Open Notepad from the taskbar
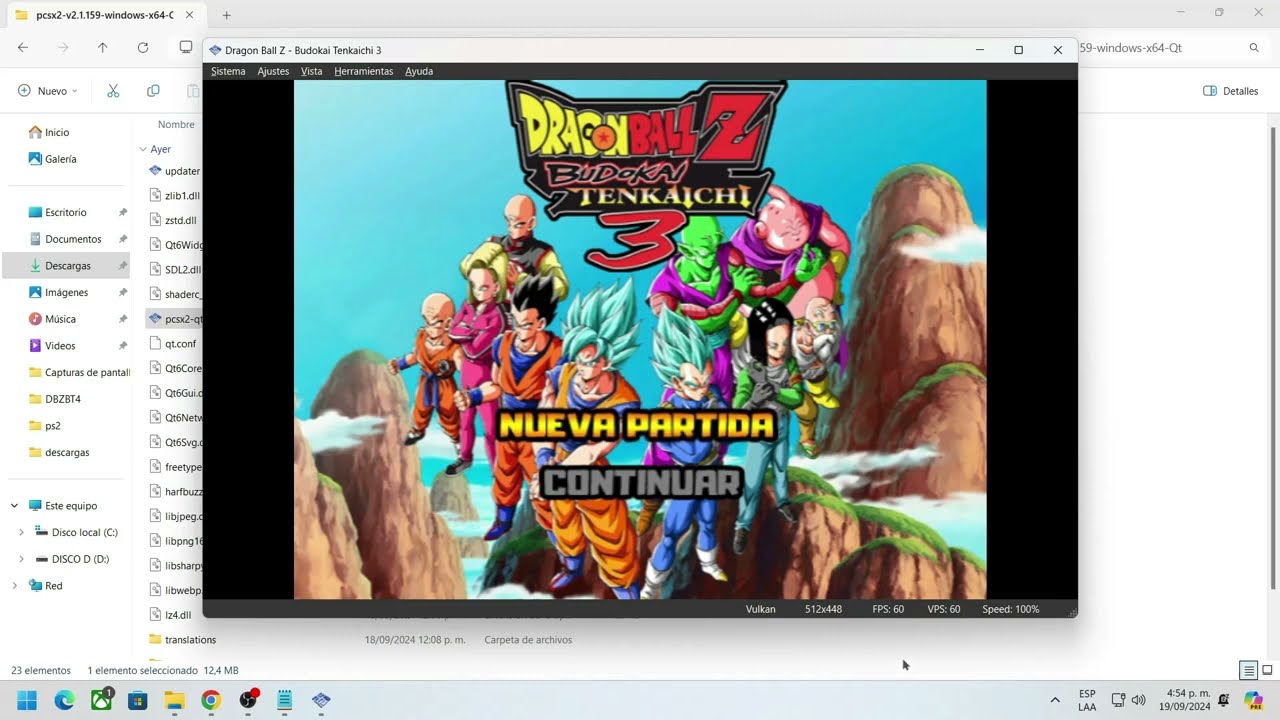The image size is (1280, 720). [x=284, y=700]
